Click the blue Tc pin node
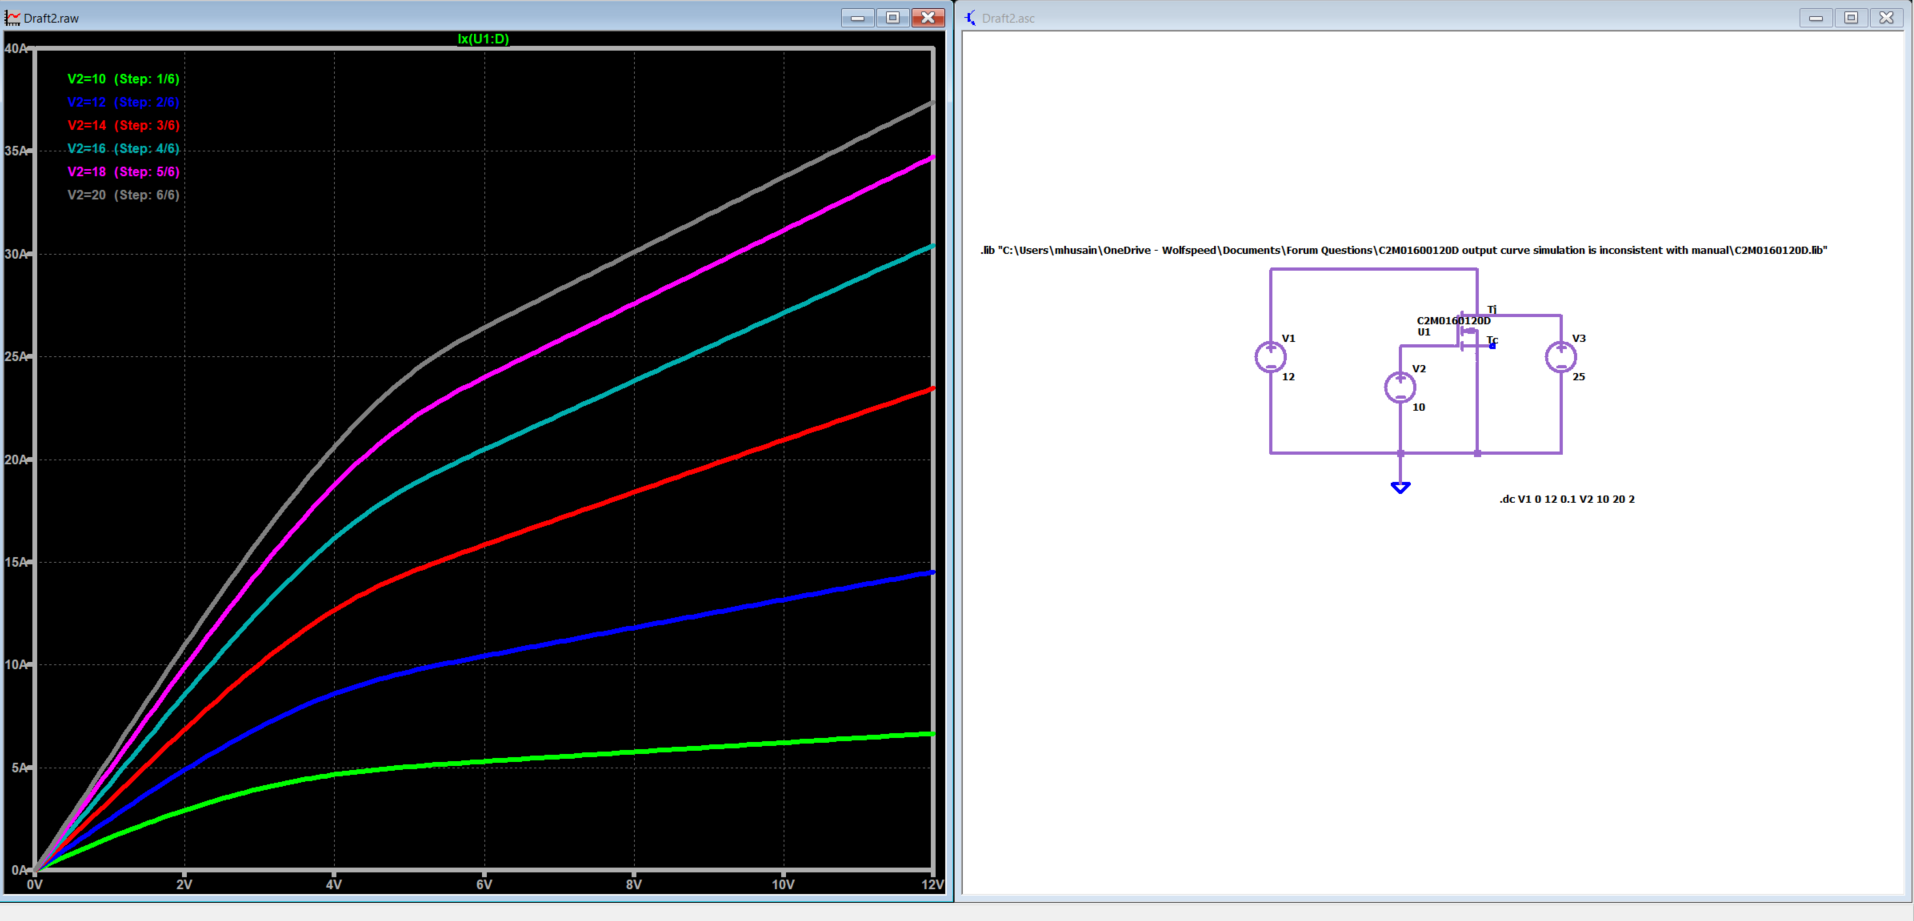 pos(1492,345)
